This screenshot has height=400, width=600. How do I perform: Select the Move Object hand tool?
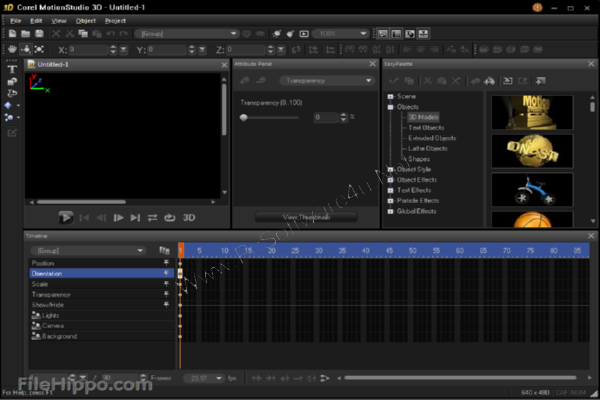[12, 49]
